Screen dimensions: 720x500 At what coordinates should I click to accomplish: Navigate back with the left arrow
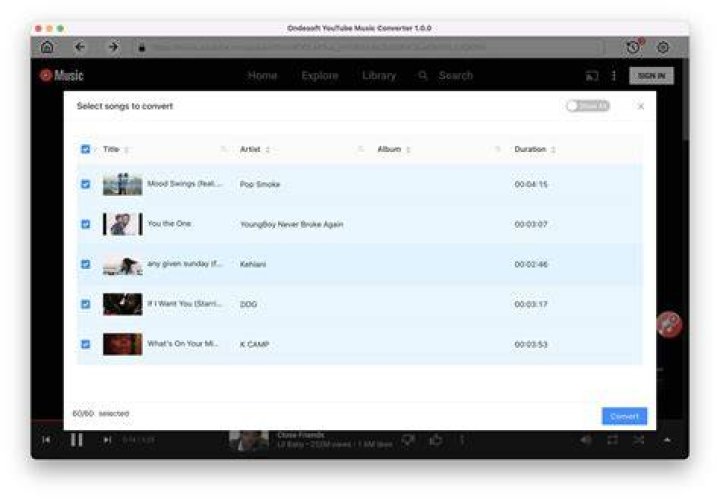coord(80,47)
